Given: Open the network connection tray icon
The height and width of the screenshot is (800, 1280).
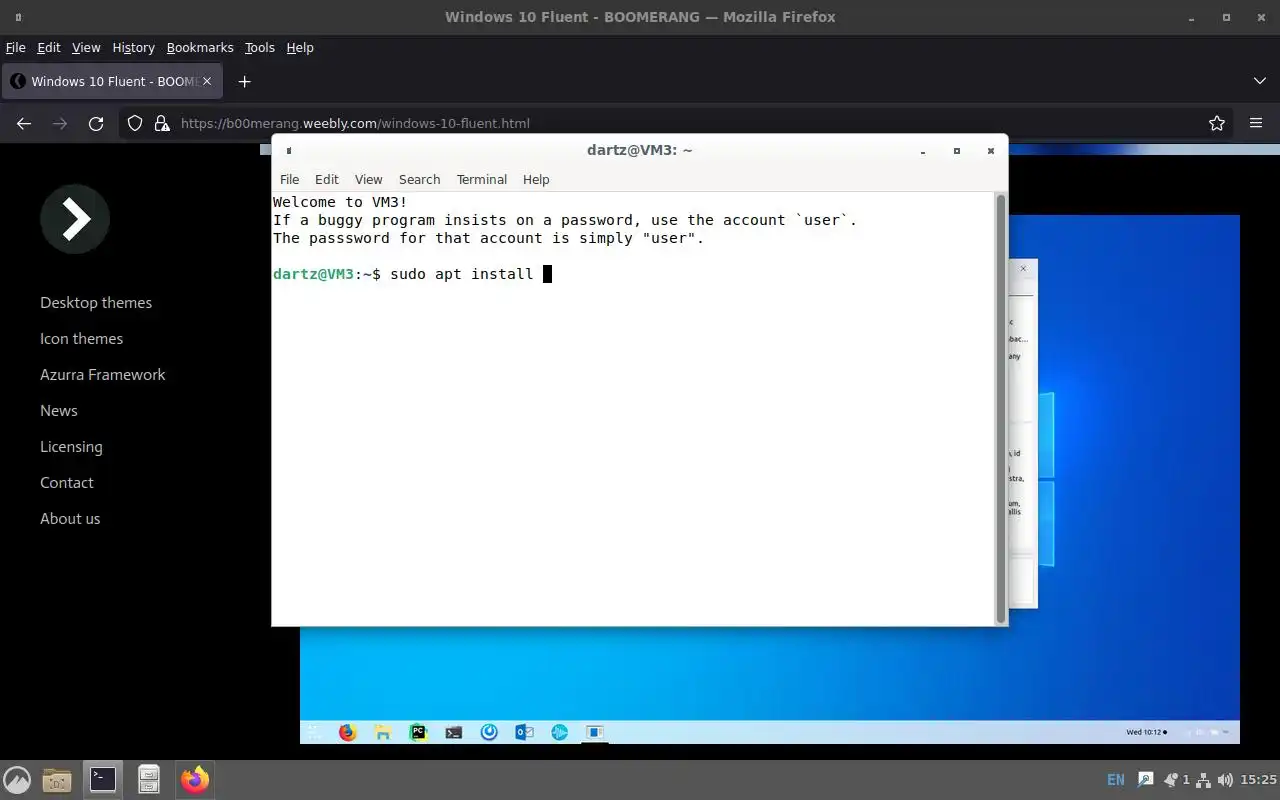Looking at the screenshot, I should tap(1204, 779).
